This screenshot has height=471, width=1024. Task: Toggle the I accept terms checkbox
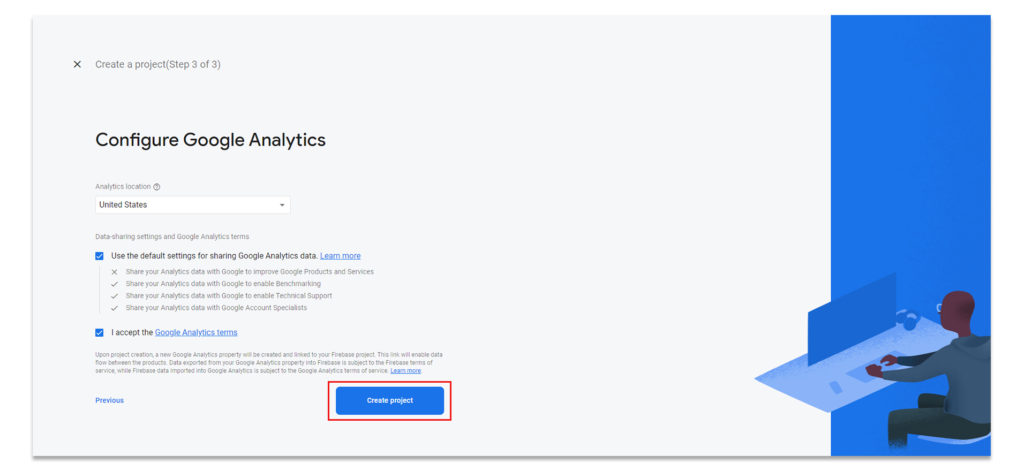tap(99, 333)
